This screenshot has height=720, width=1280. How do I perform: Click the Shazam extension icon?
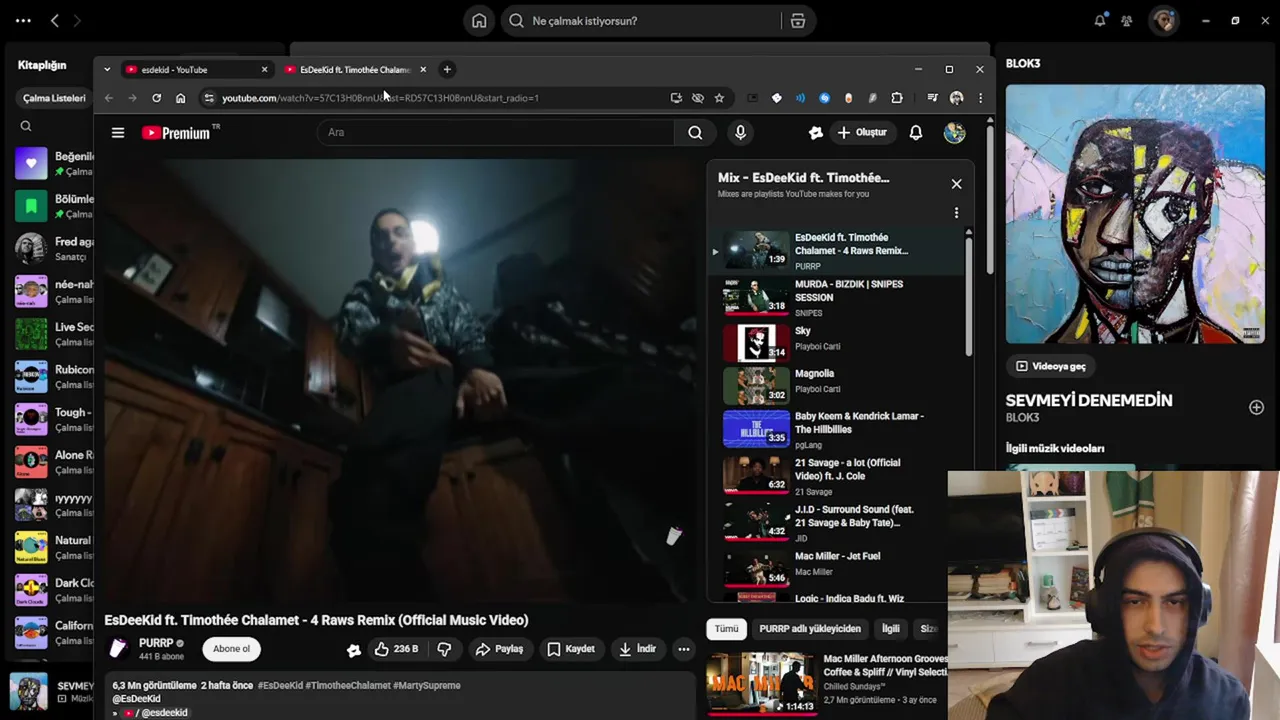tap(824, 98)
